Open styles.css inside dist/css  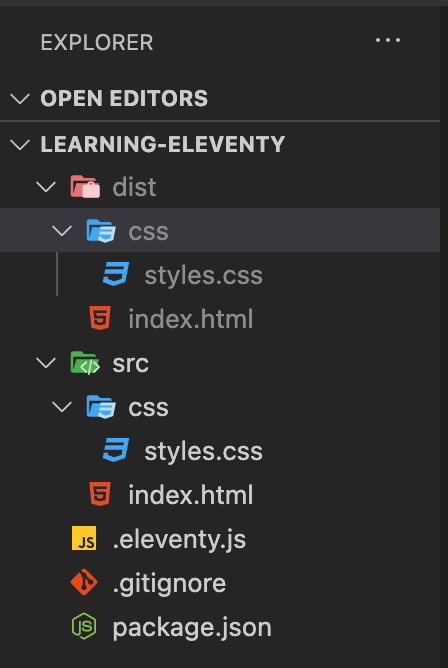[x=203, y=276]
